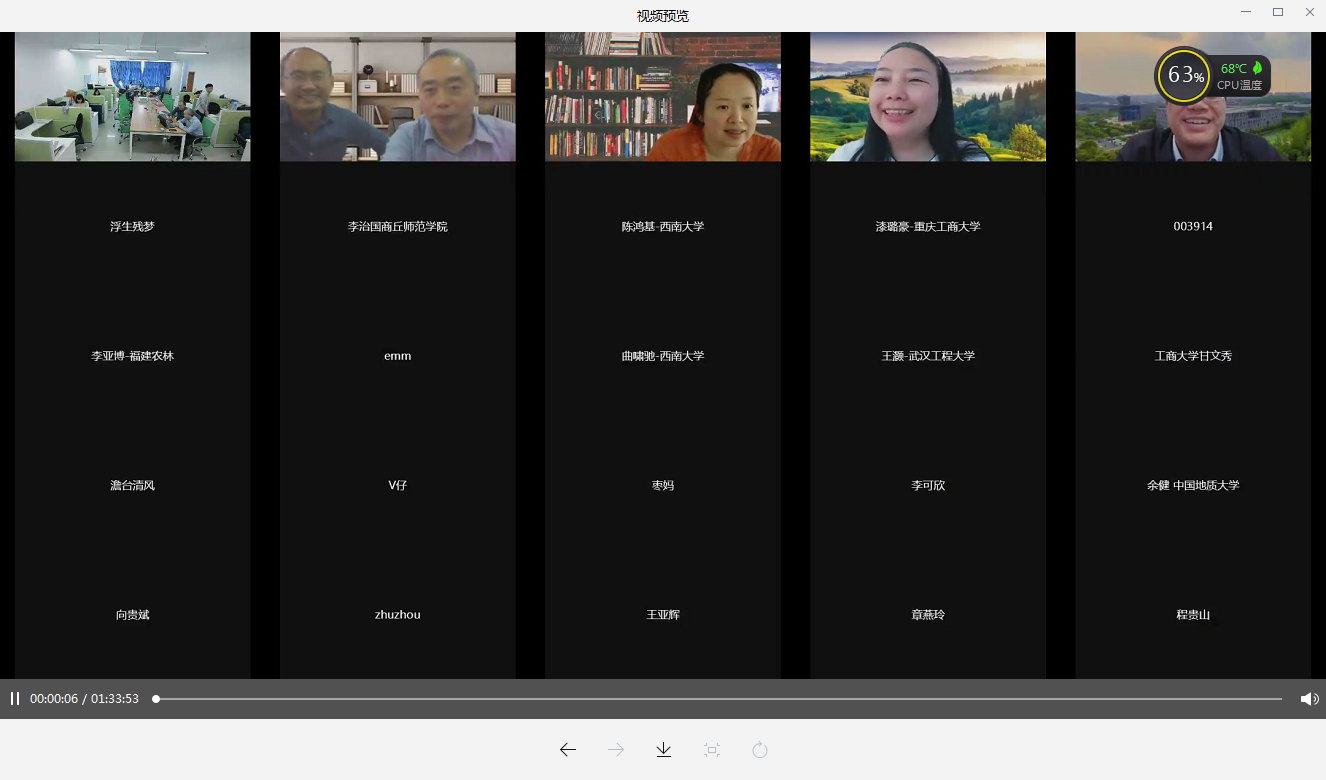Rotate the preview with the rotate icon
1326x780 pixels.
(x=760, y=750)
